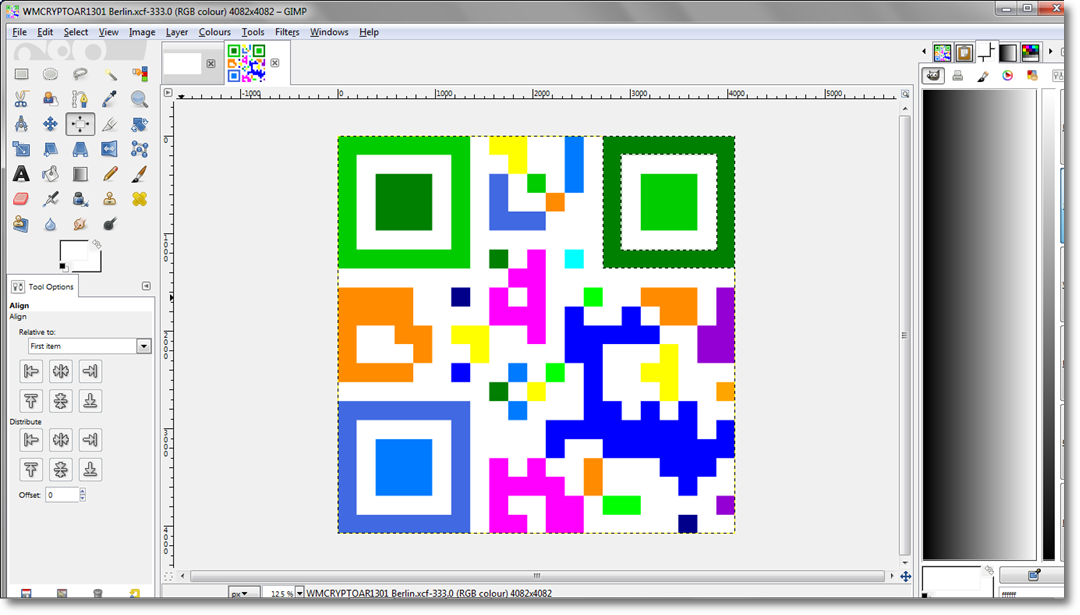Viewport: 1080px width, 615px height.
Task: Select the Paintbrush tool
Action: tap(139, 174)
